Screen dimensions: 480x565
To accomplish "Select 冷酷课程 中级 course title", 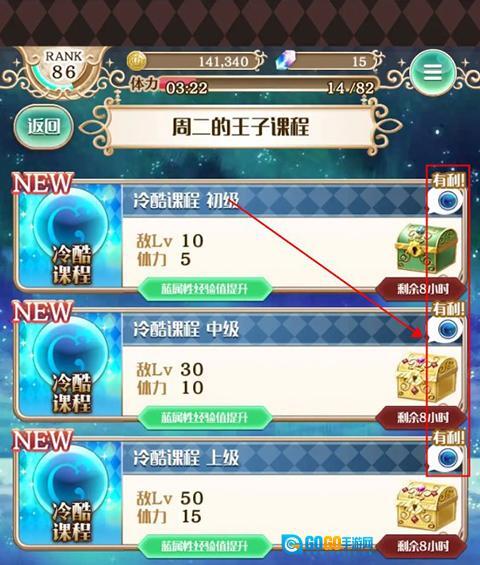I will (x=186, y=329).
